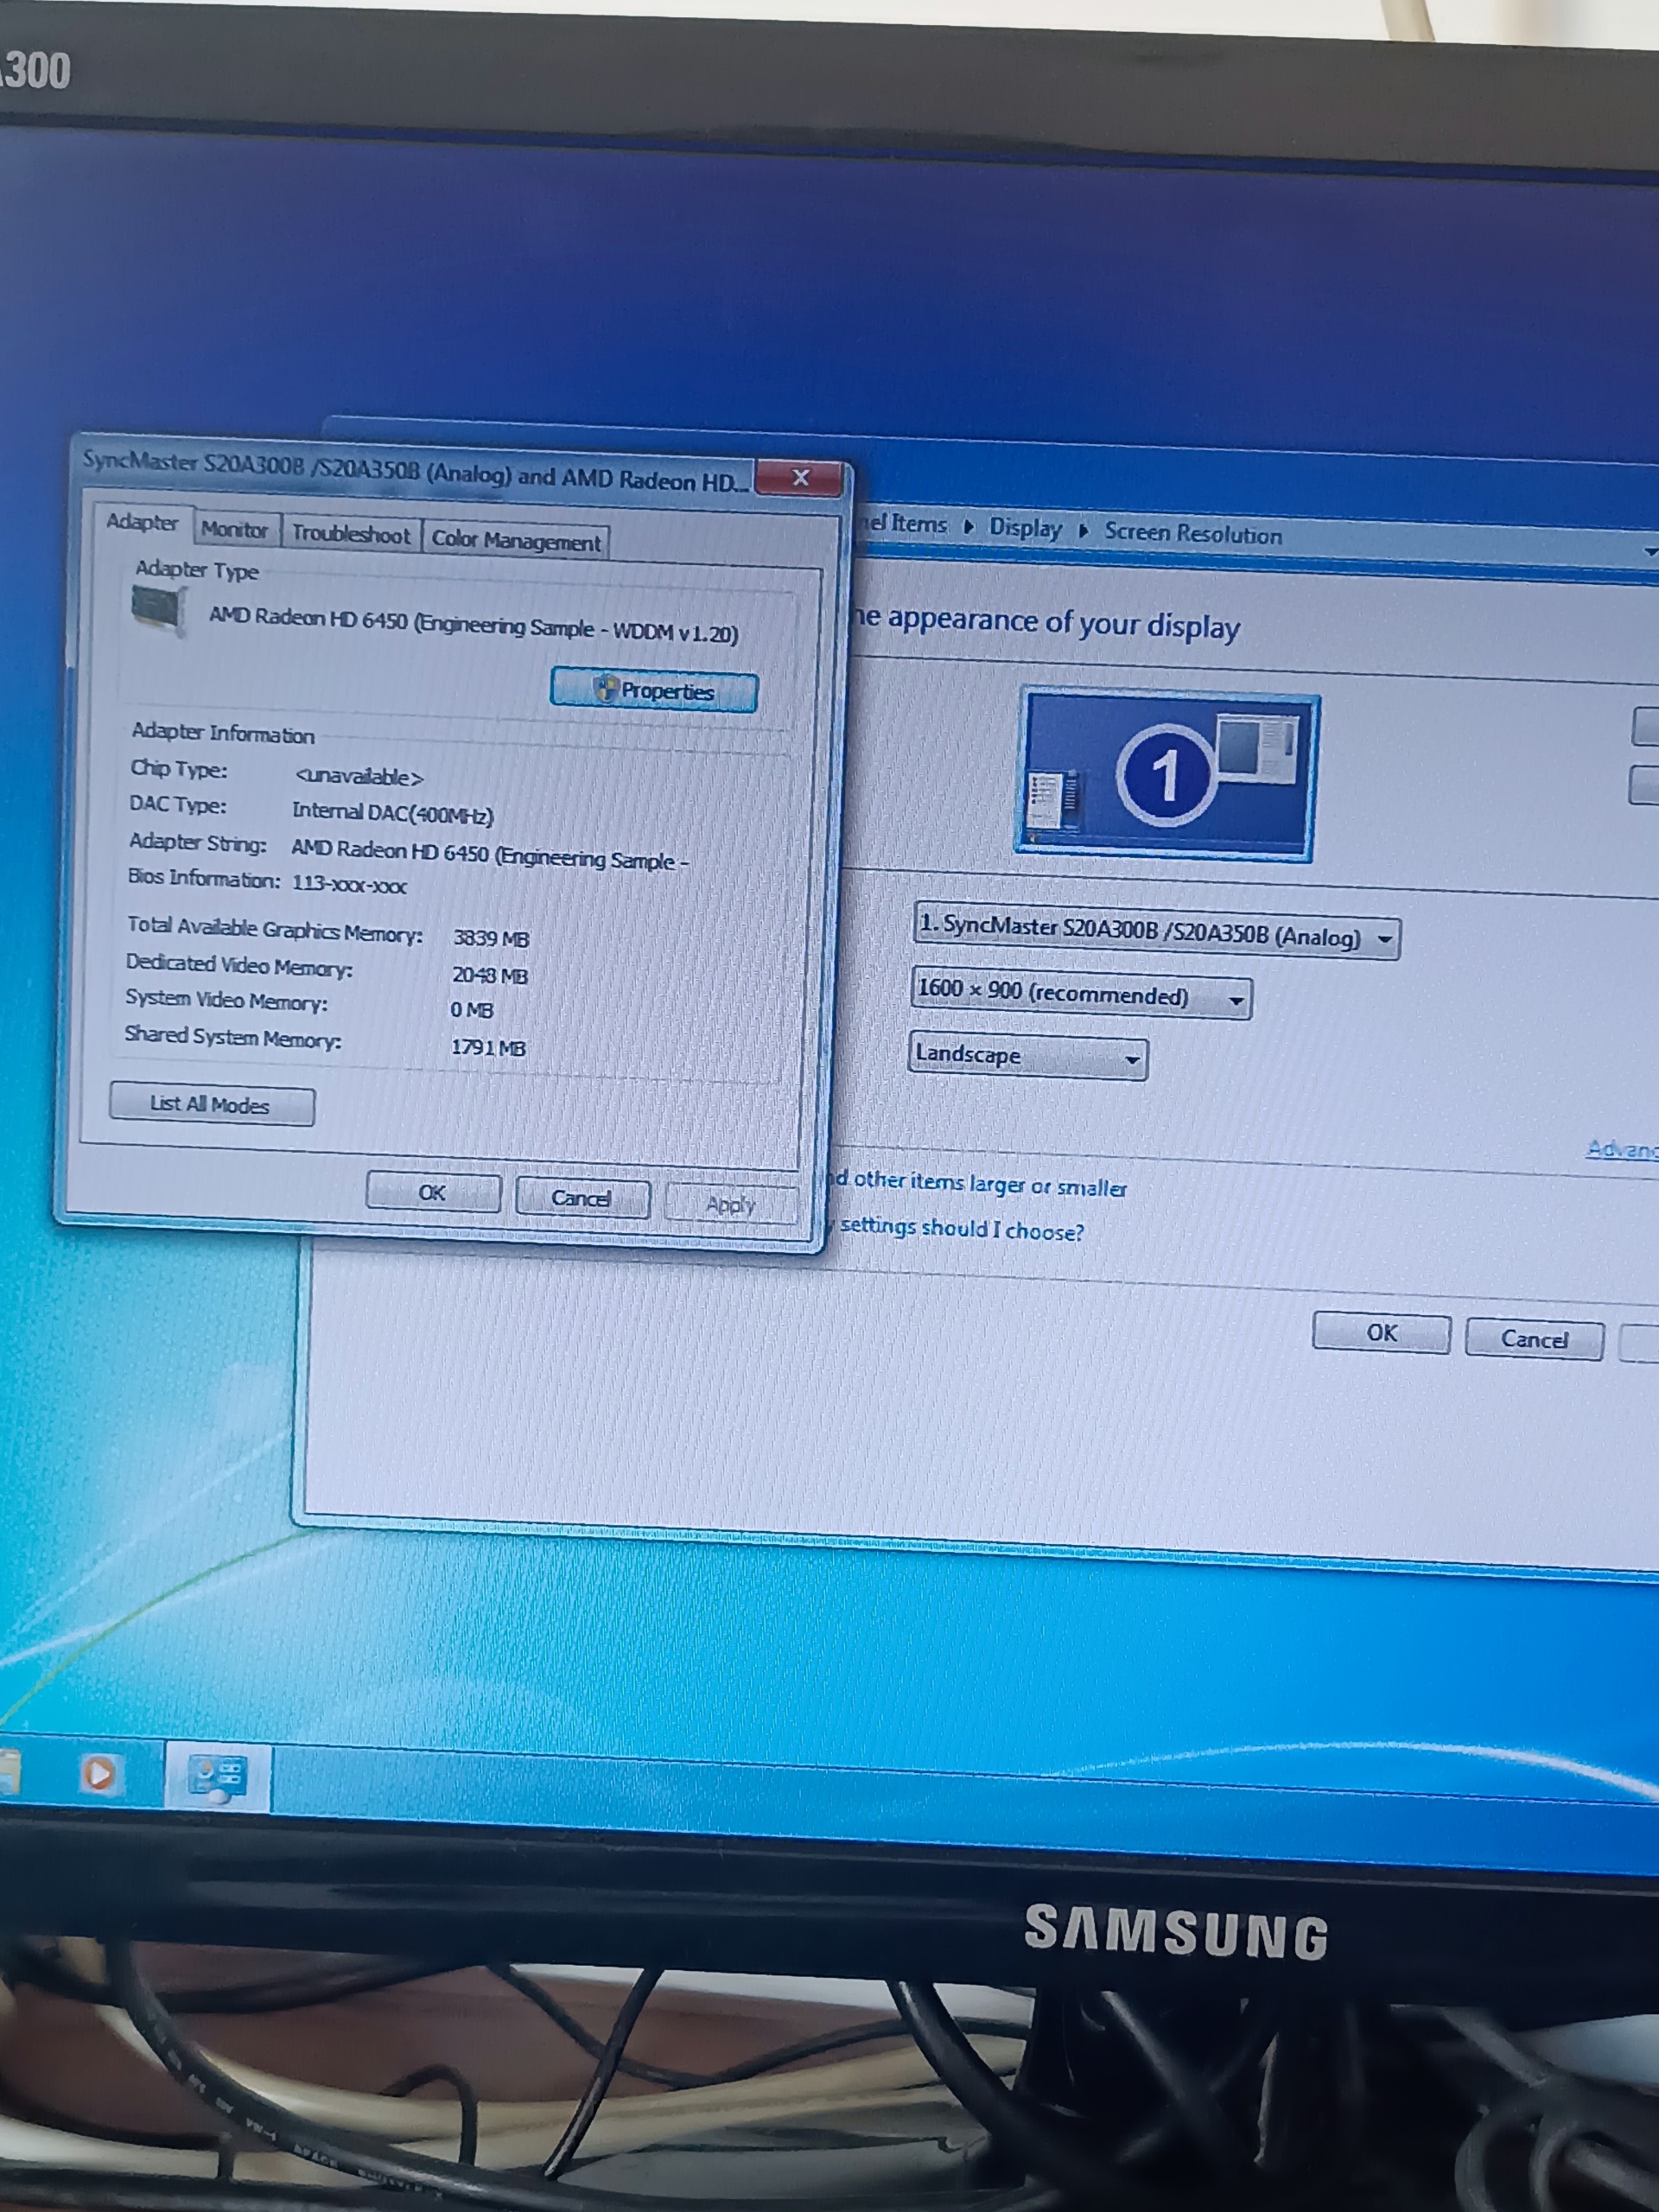Image resolution: width=1659 pixels, height=2212 pixels.
Task: Click breadcrumb arrow before Display
Action: [x=968, y=527]
